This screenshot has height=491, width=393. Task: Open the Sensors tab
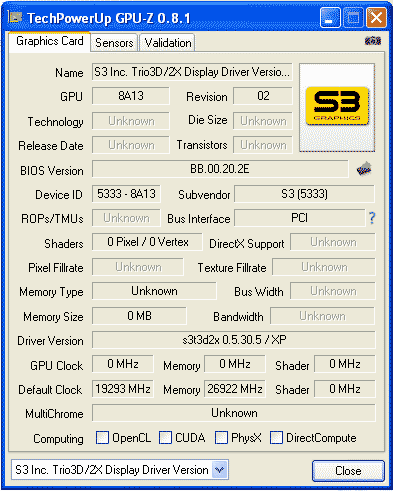(114, 43)
